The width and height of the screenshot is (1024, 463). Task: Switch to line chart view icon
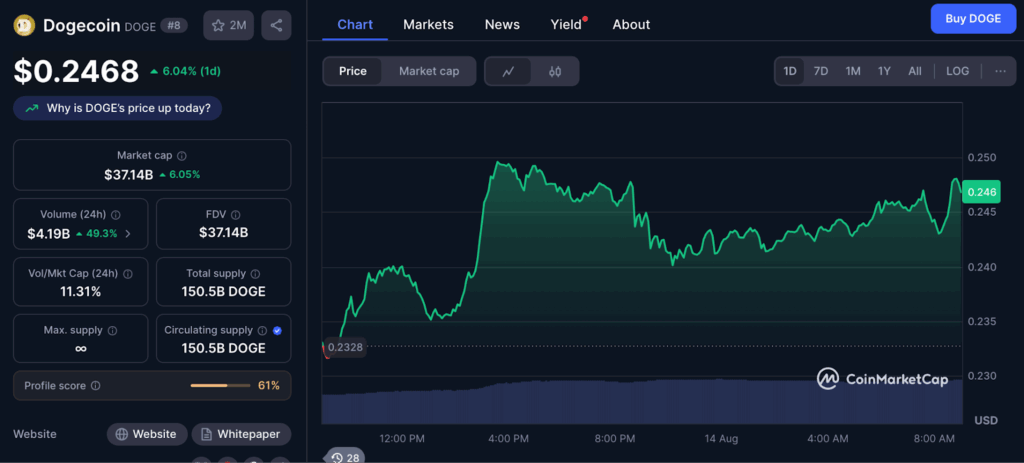tap(509, 71)
